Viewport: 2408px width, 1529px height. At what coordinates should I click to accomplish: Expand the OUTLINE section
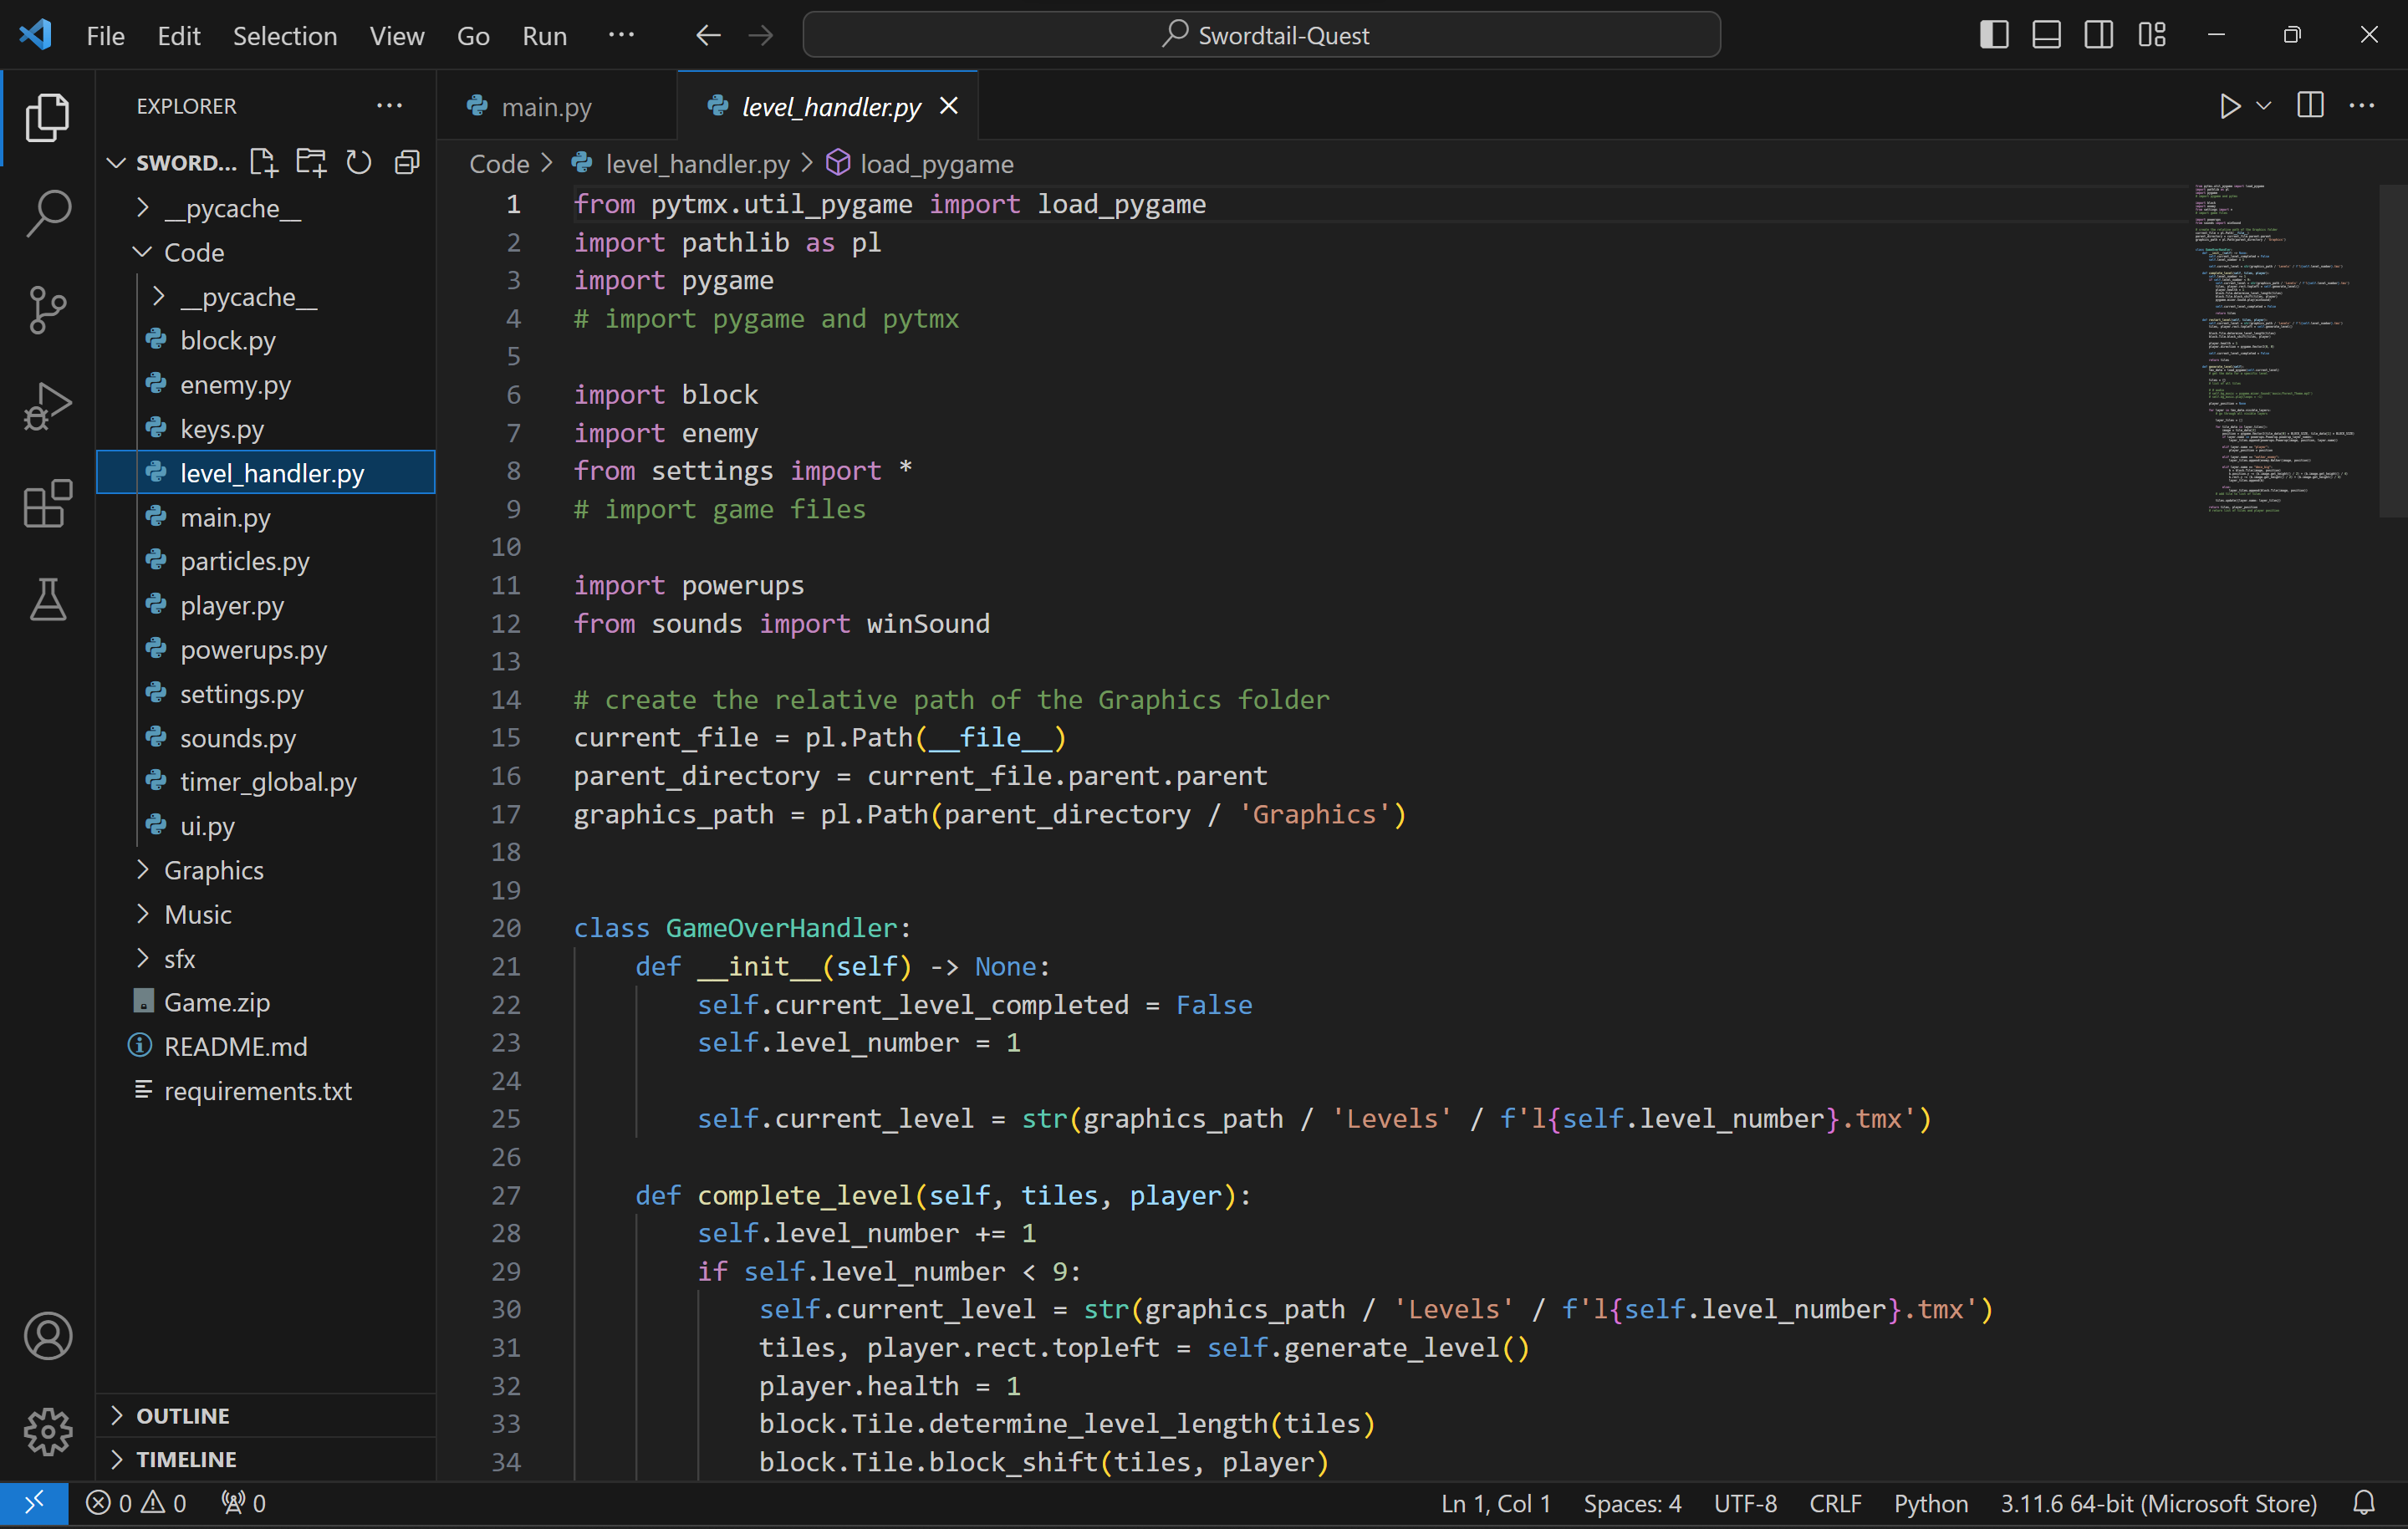(x=183, y=1415)
